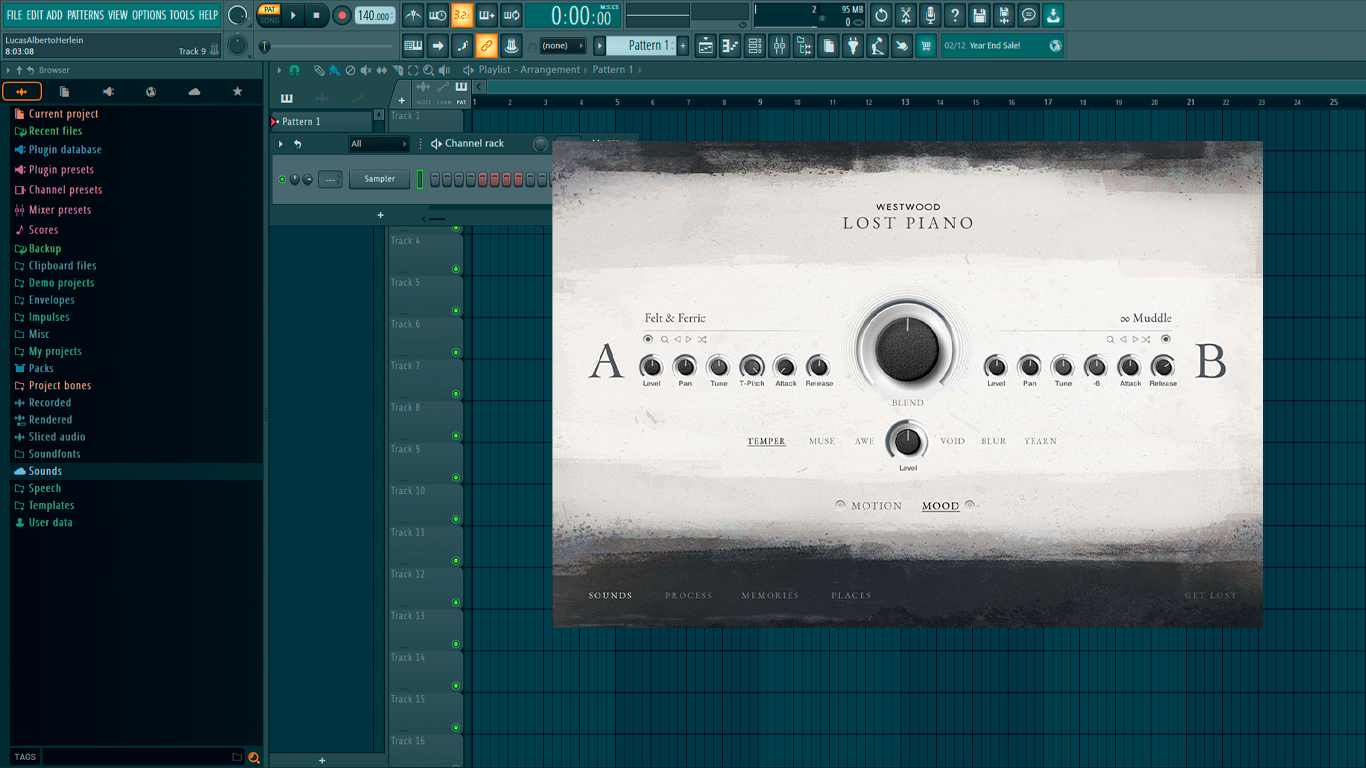Click the floppy disk save icon
Screen dimensions: 1366x768
979,15
